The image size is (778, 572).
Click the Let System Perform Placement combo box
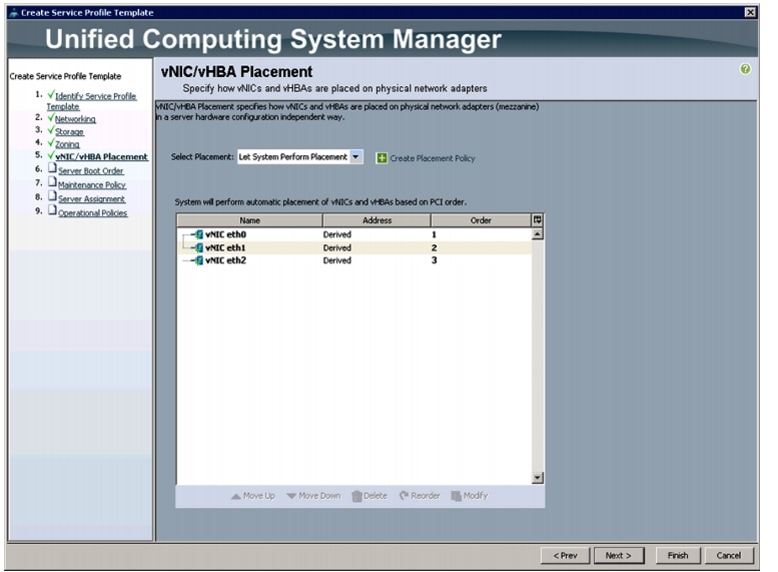[300, 157]
